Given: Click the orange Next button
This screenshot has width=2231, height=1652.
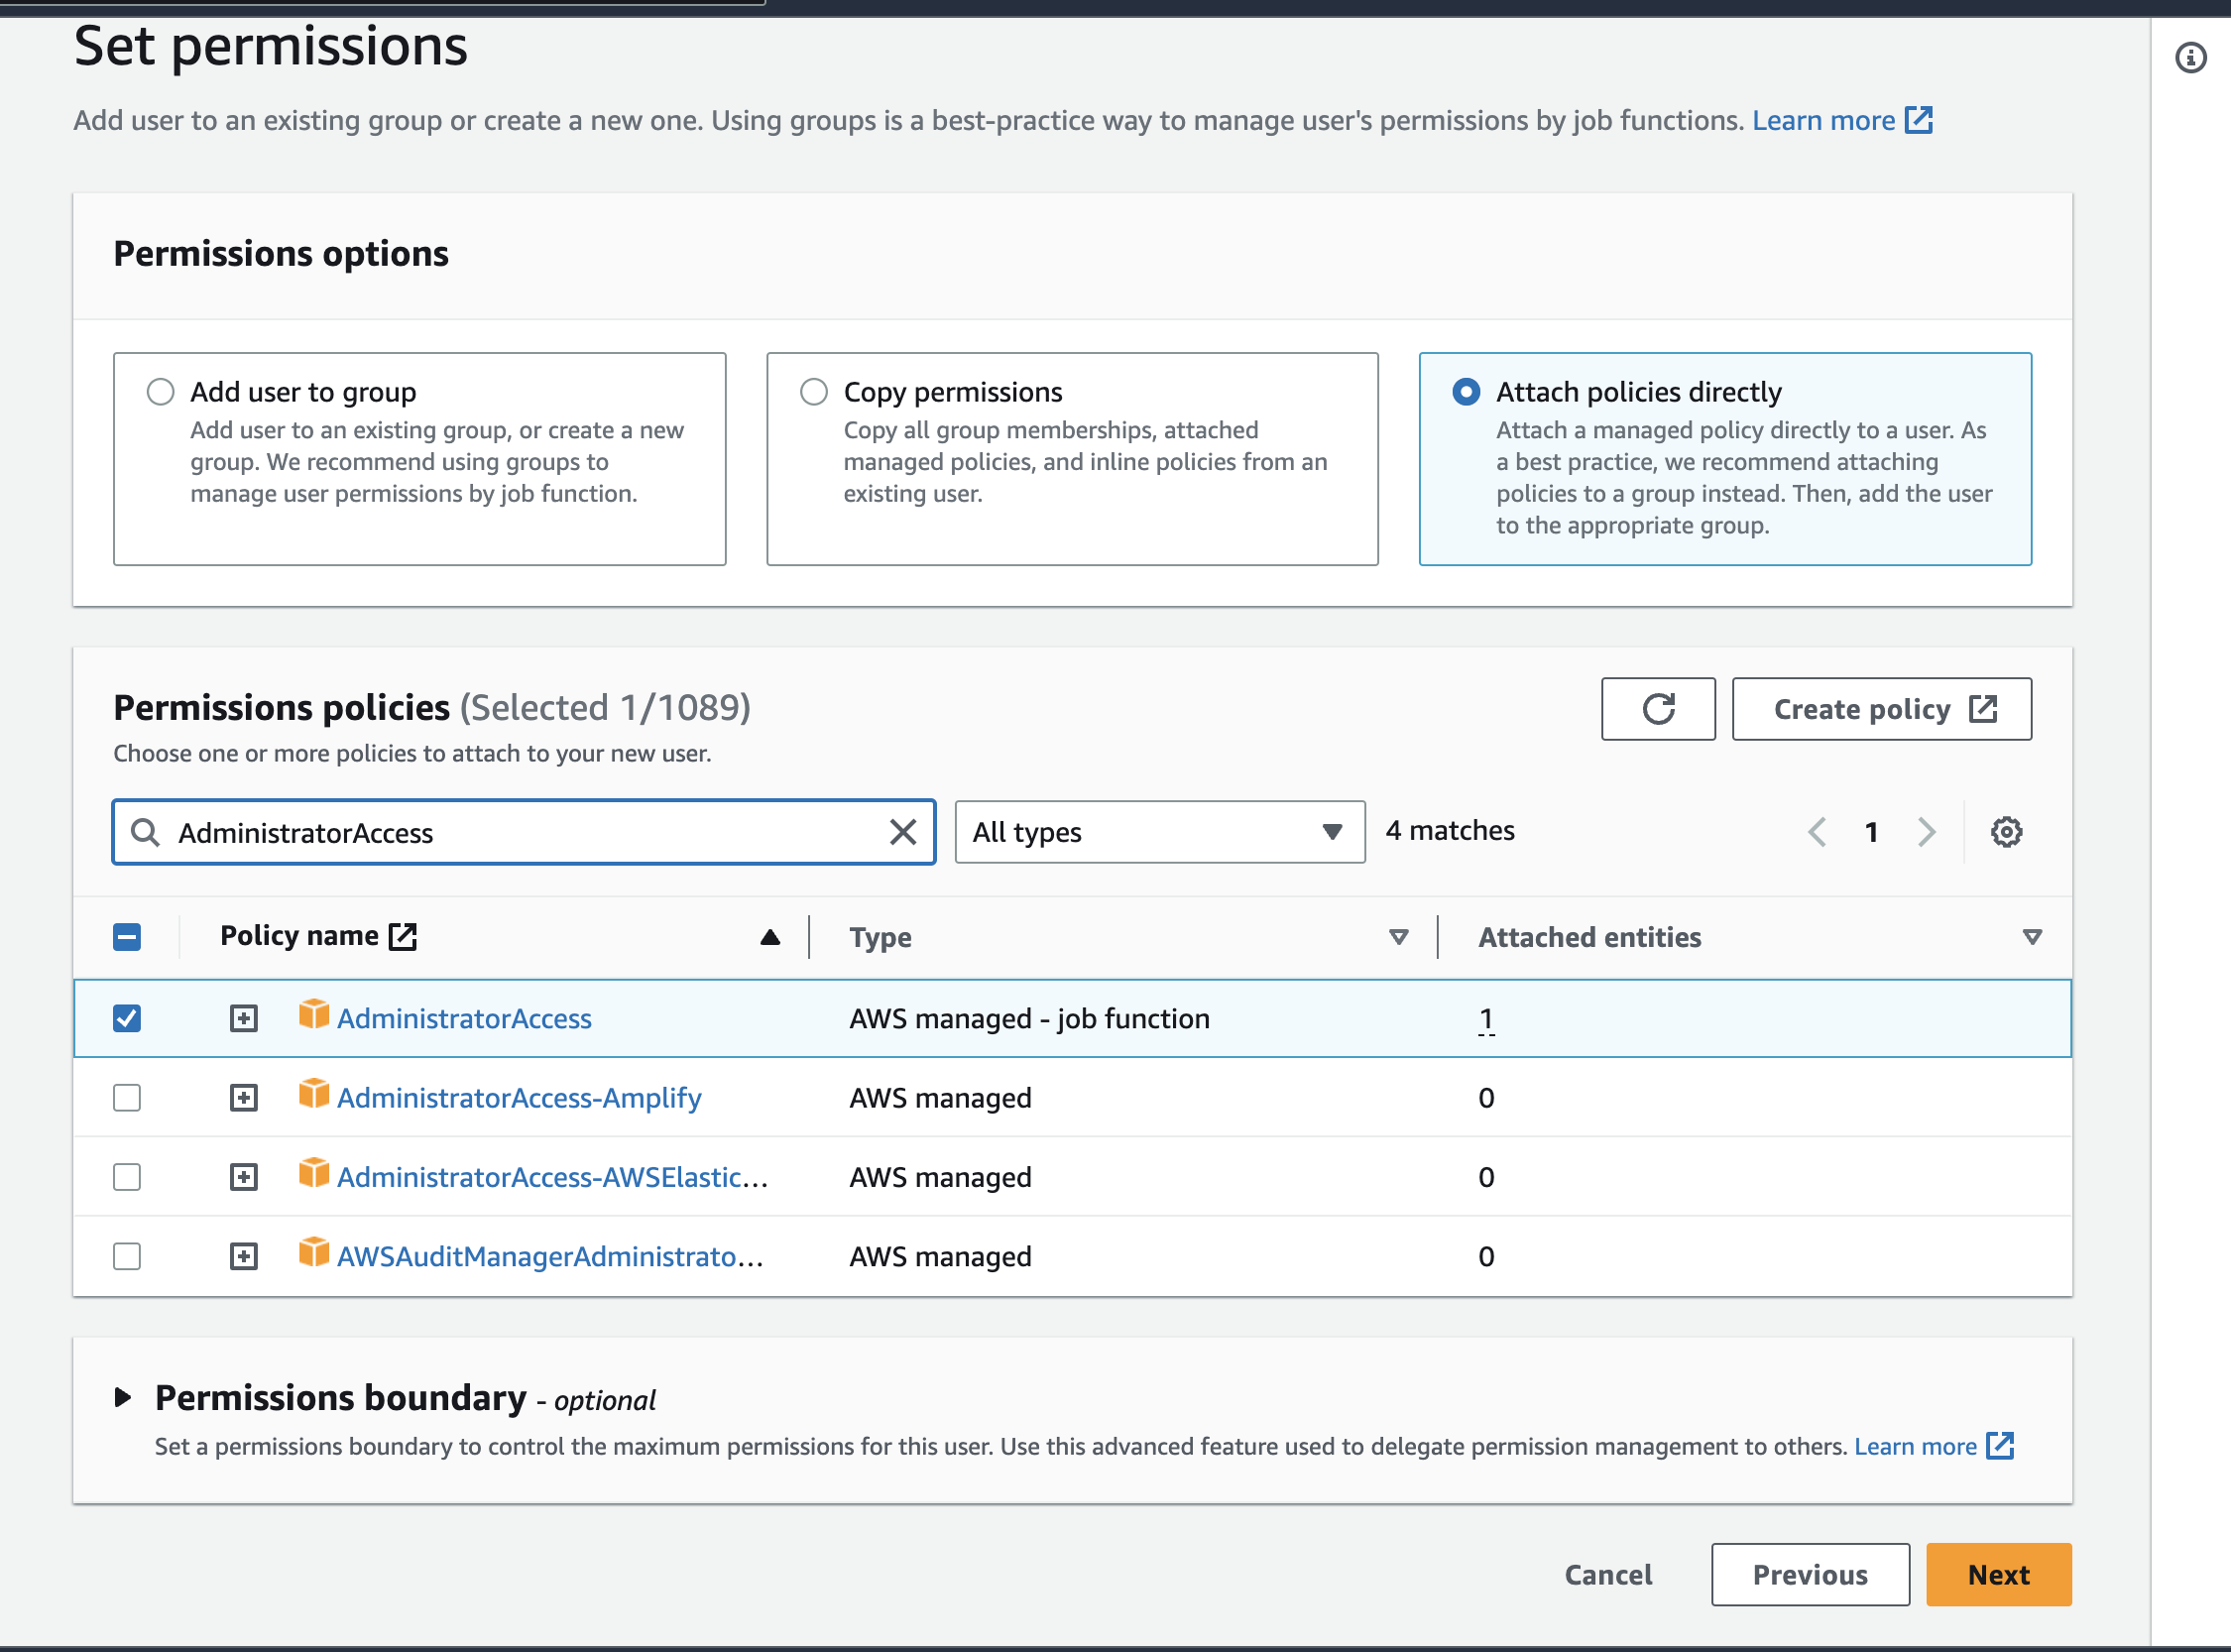Looking at the screenshot, I should pyautogui.click(x=1997, y=1575).
